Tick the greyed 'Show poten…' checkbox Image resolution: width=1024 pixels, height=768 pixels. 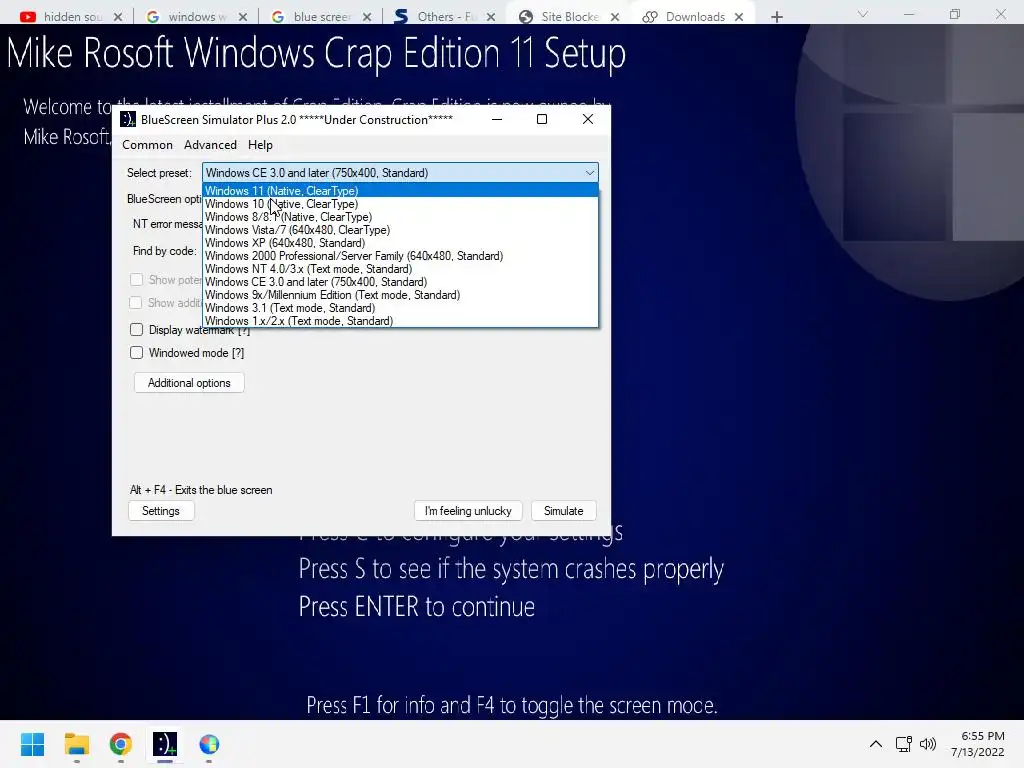click(136, 280)
